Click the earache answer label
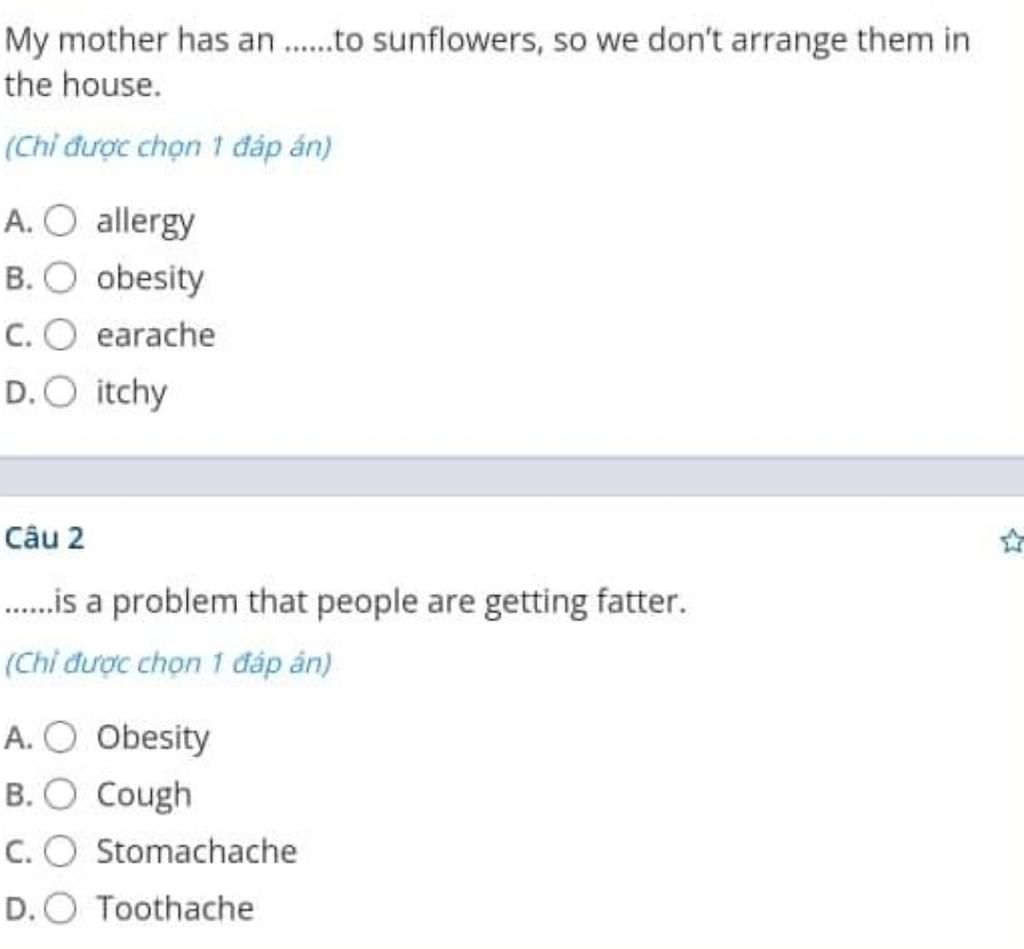Screen dimensions: 1024x949 point(156,335)
